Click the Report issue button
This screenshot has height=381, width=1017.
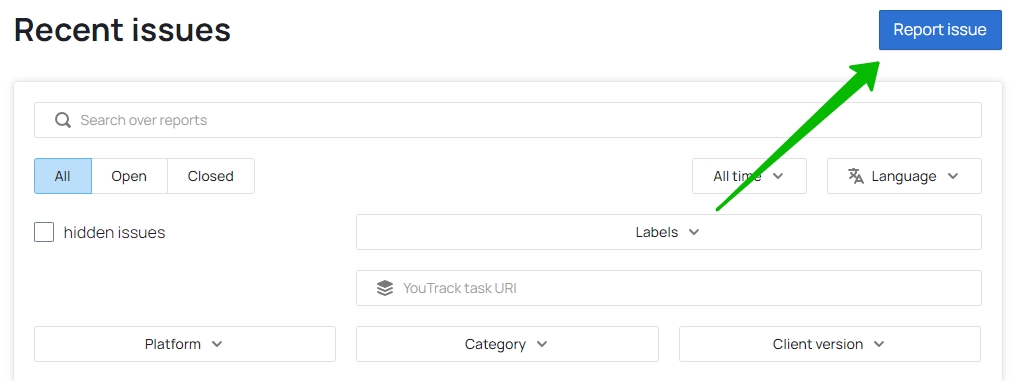940,30
